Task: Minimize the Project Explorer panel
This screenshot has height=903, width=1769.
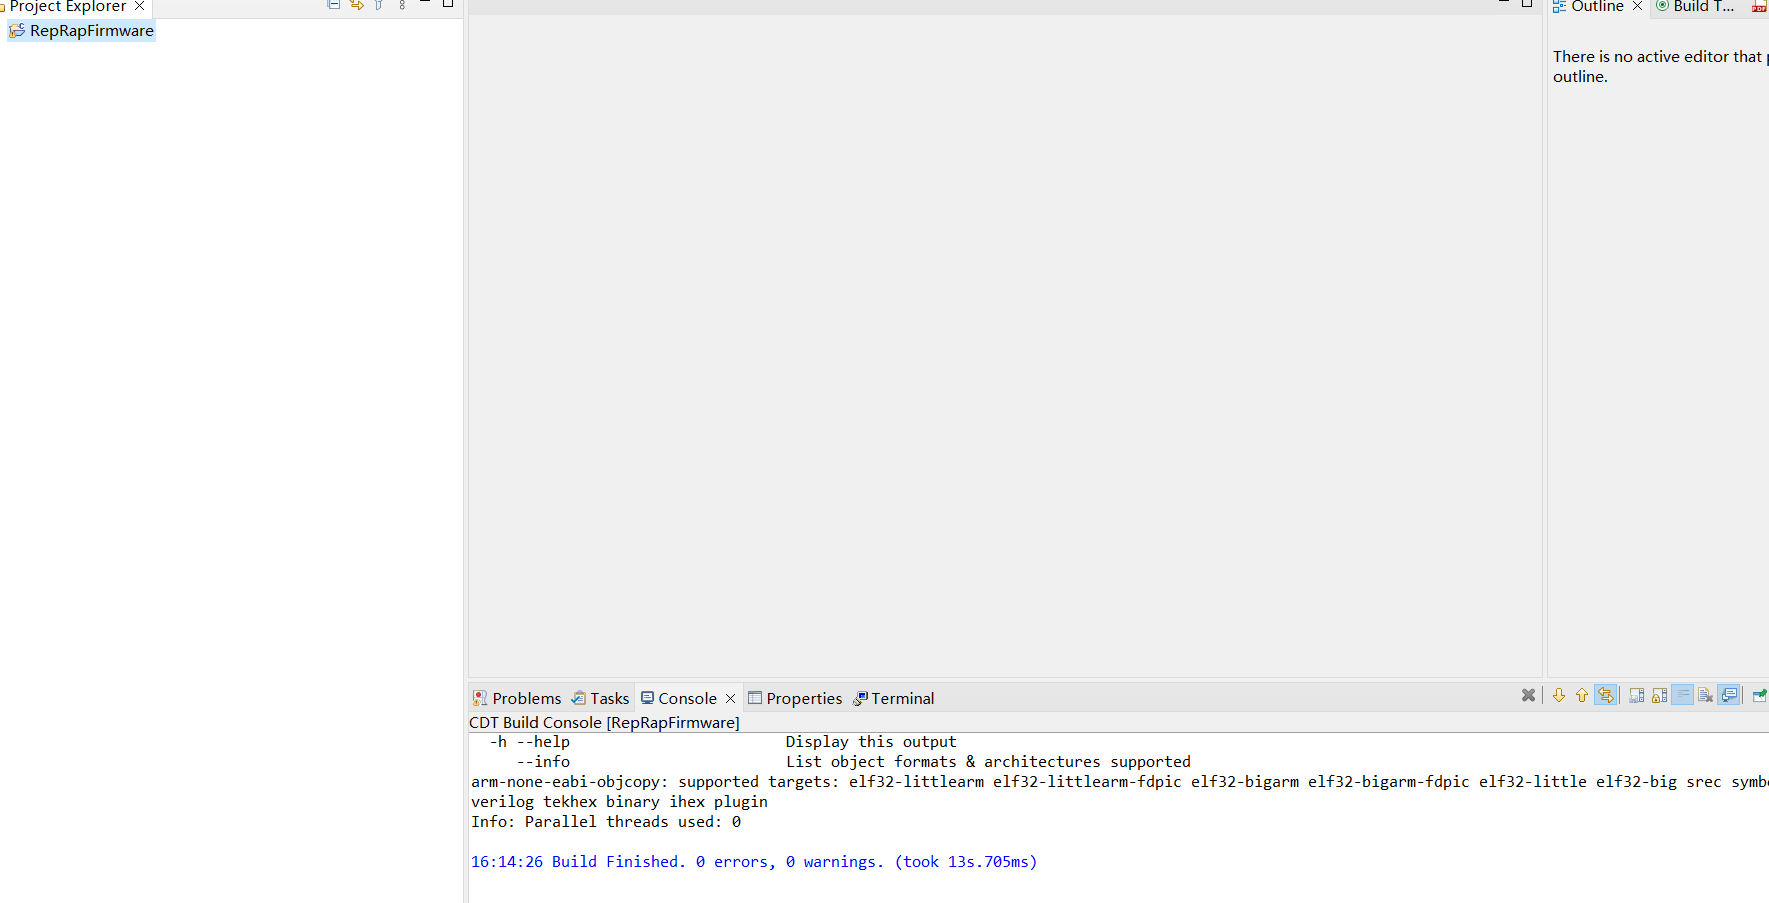Action: 425,4
